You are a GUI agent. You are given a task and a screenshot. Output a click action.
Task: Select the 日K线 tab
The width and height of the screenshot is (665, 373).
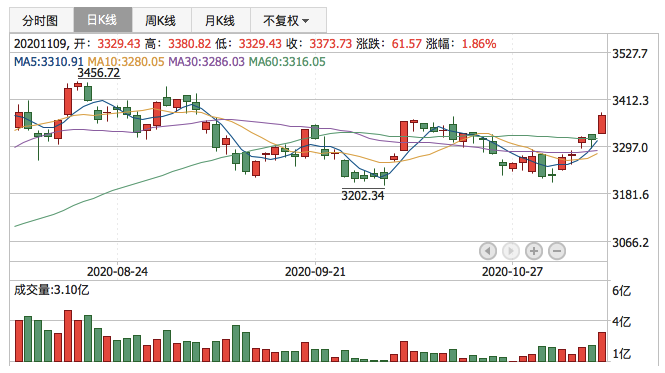tap(103, 20)
